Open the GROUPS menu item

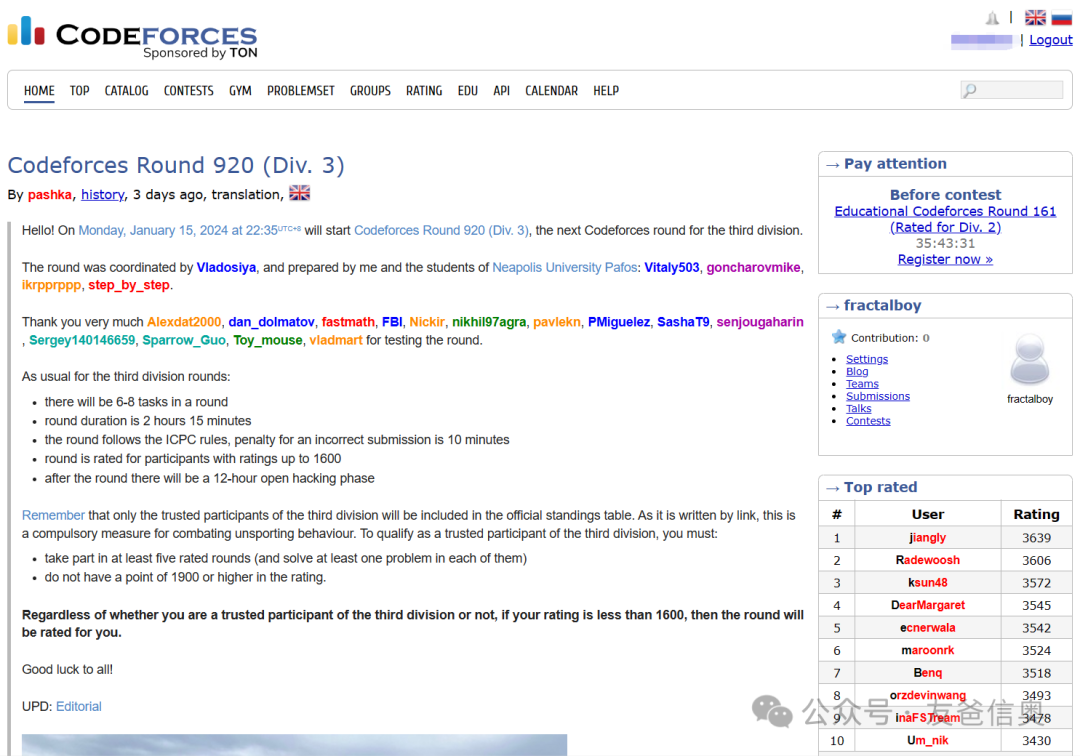click(370, 91)
